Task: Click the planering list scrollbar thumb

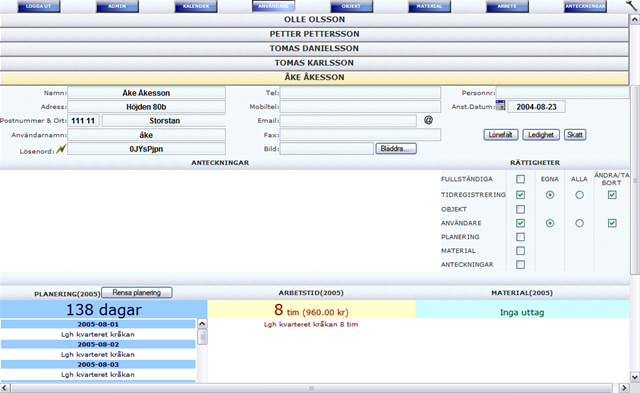Action: pos(202,337)
